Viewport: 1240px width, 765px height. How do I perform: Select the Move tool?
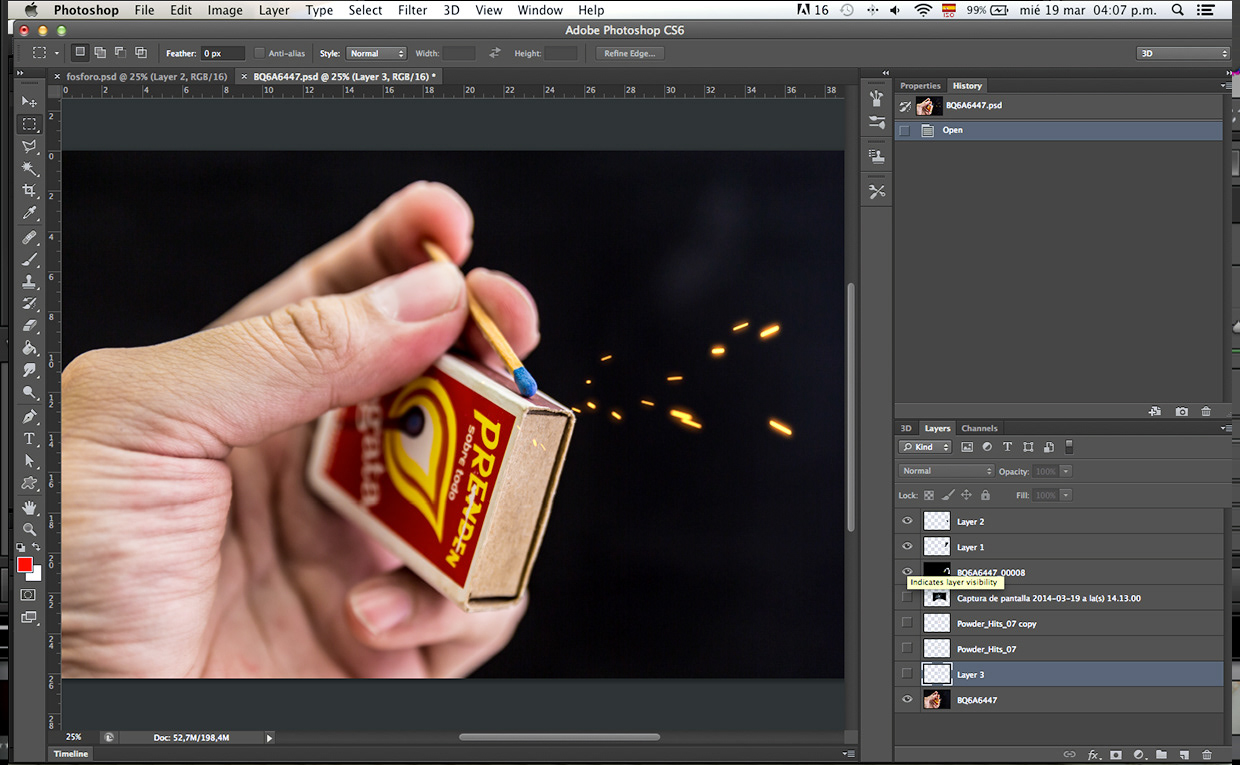[x=29, y=102]
